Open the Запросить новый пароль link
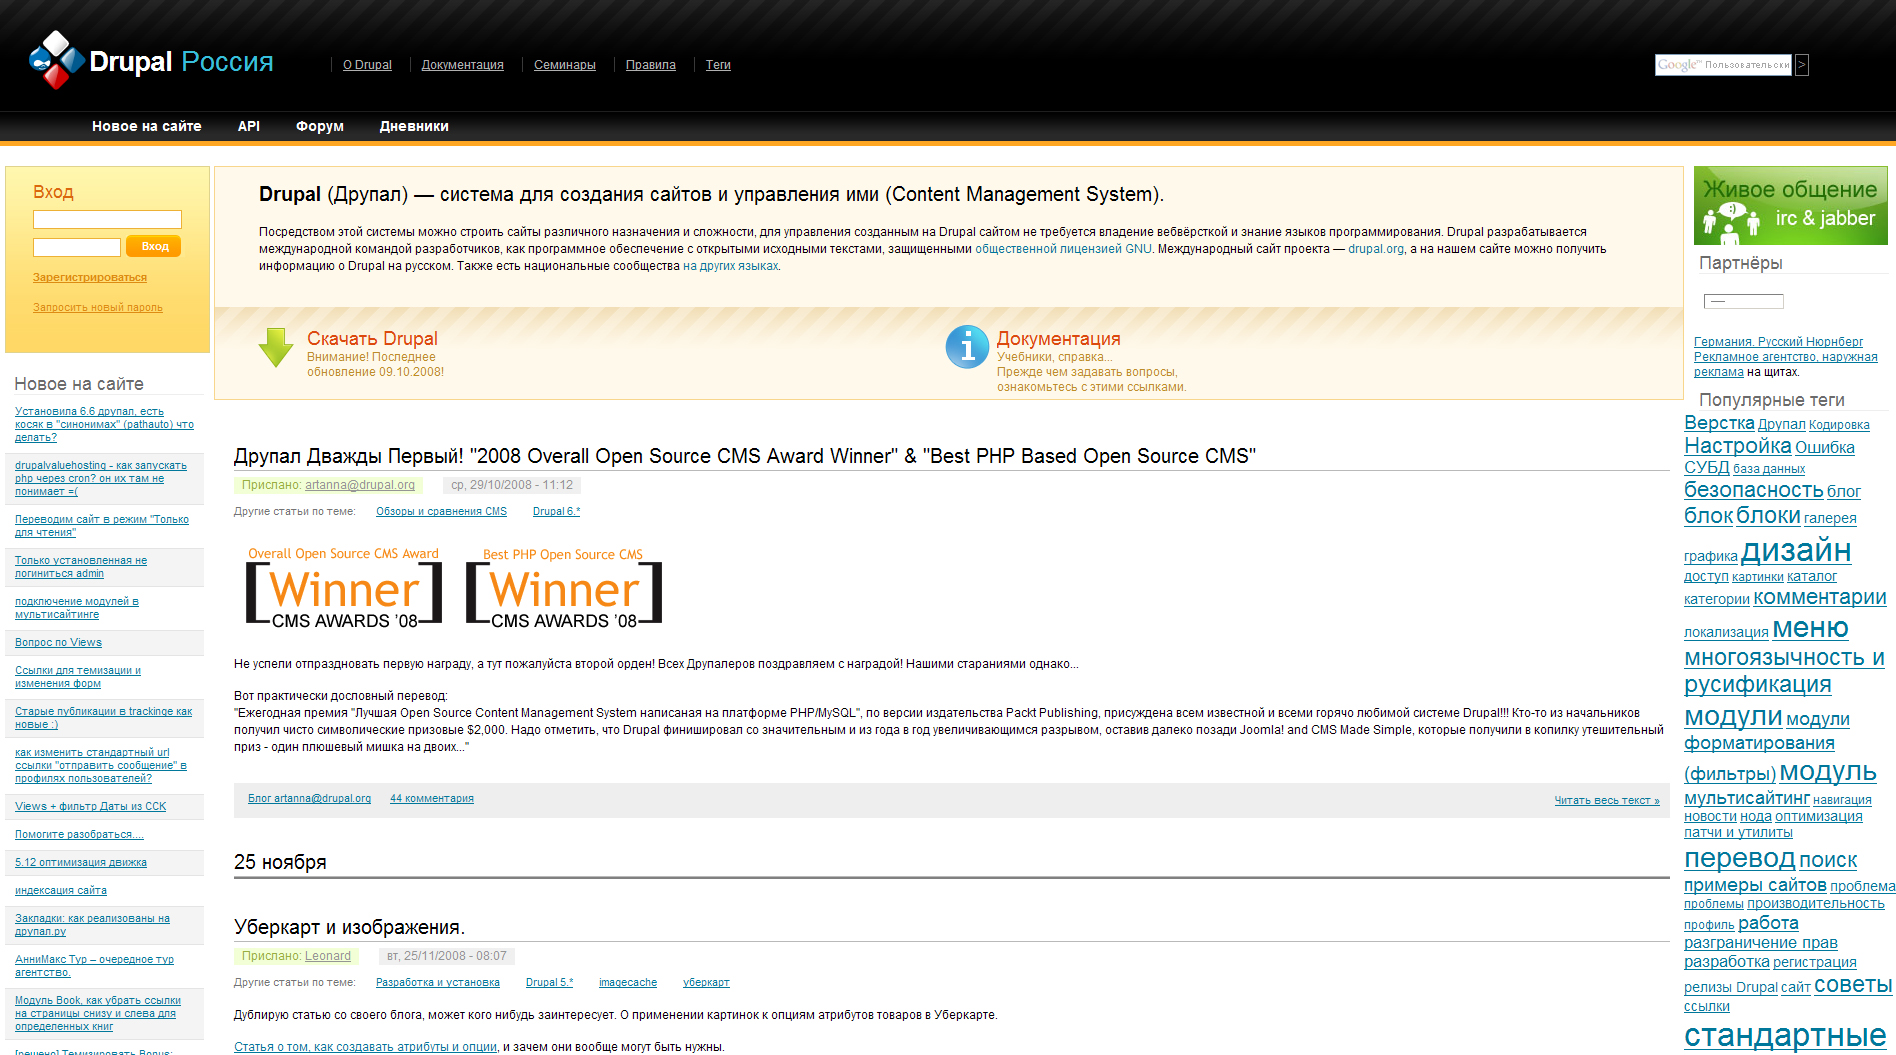1896x1055 pixels. [x=98, y=307]
